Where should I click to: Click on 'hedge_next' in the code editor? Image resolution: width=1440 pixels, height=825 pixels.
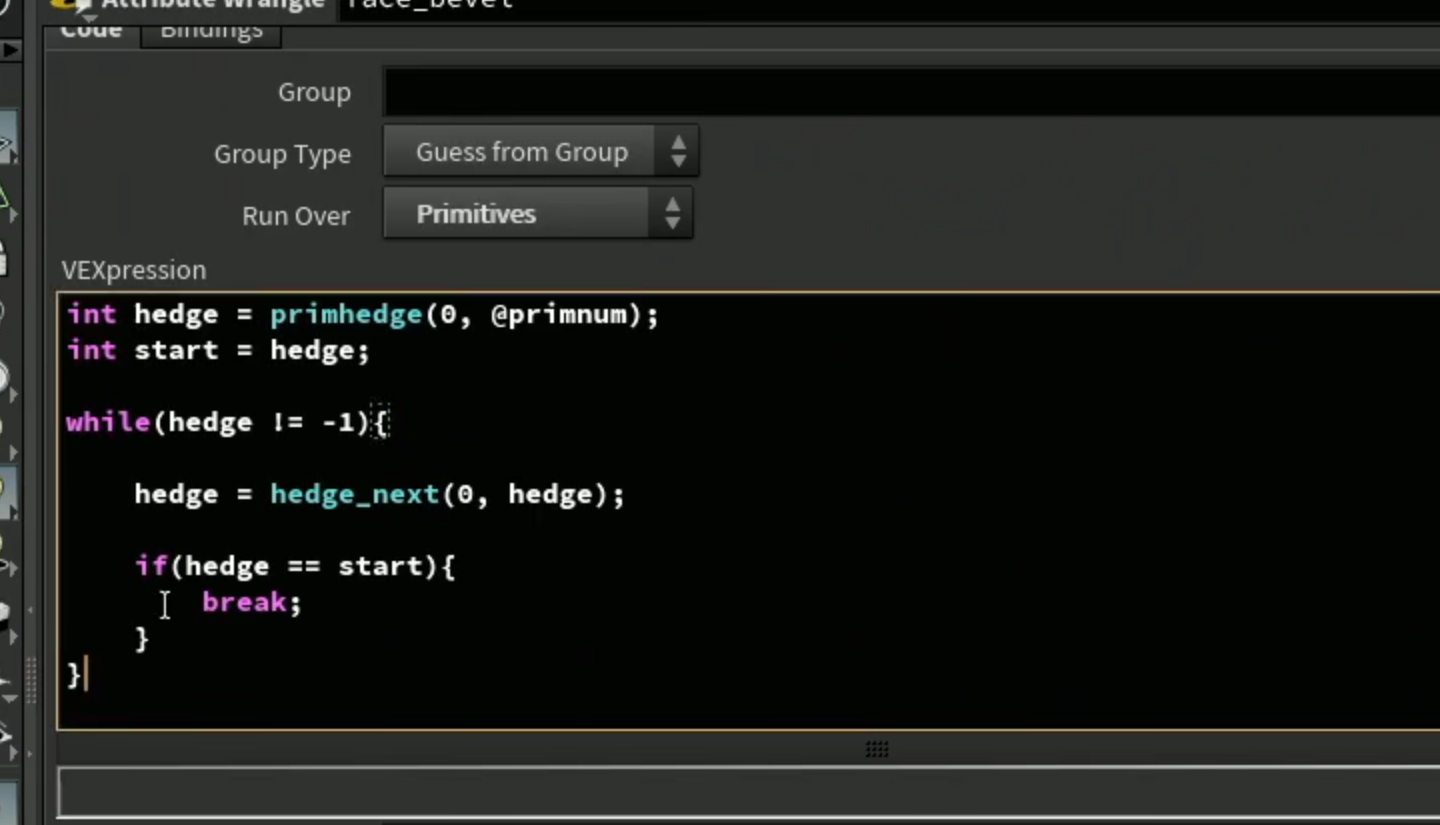click(x=354, y=495)
